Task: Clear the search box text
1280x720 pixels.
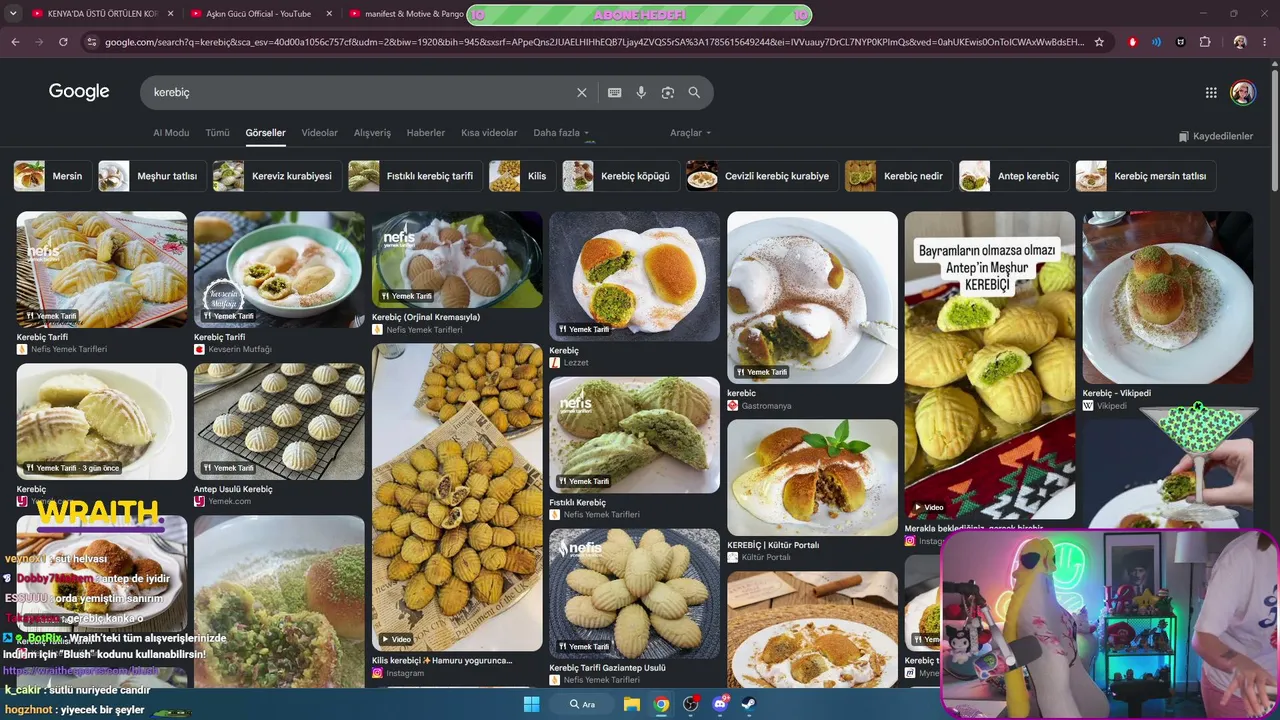Action: 582,92
